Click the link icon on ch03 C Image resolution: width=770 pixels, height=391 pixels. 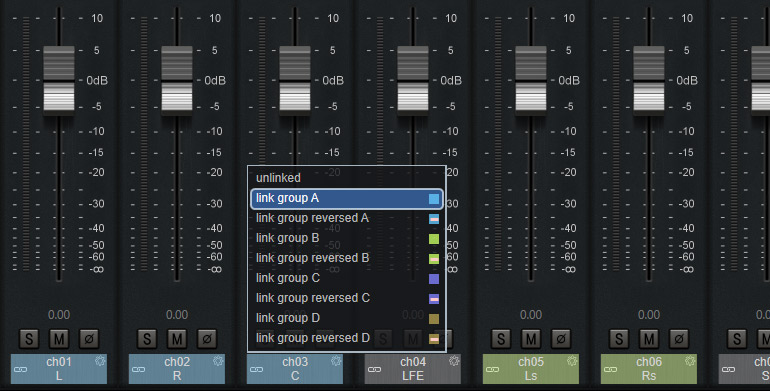(256, 369)
